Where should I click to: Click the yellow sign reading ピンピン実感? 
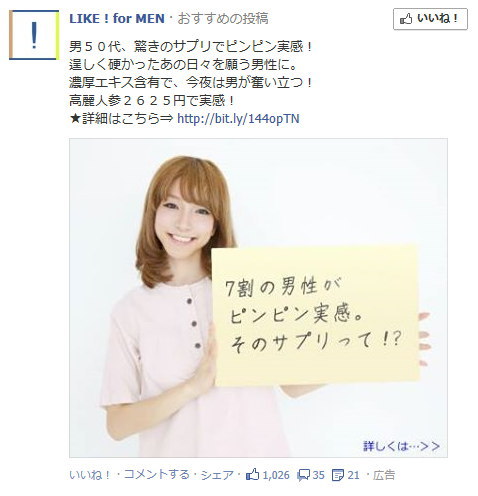(315, 315)
